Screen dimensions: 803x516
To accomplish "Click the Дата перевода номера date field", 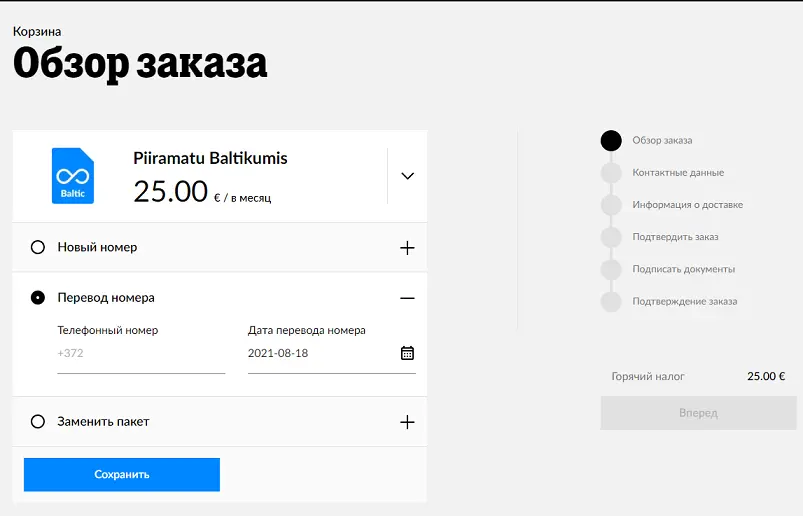I will coord(332,354).
